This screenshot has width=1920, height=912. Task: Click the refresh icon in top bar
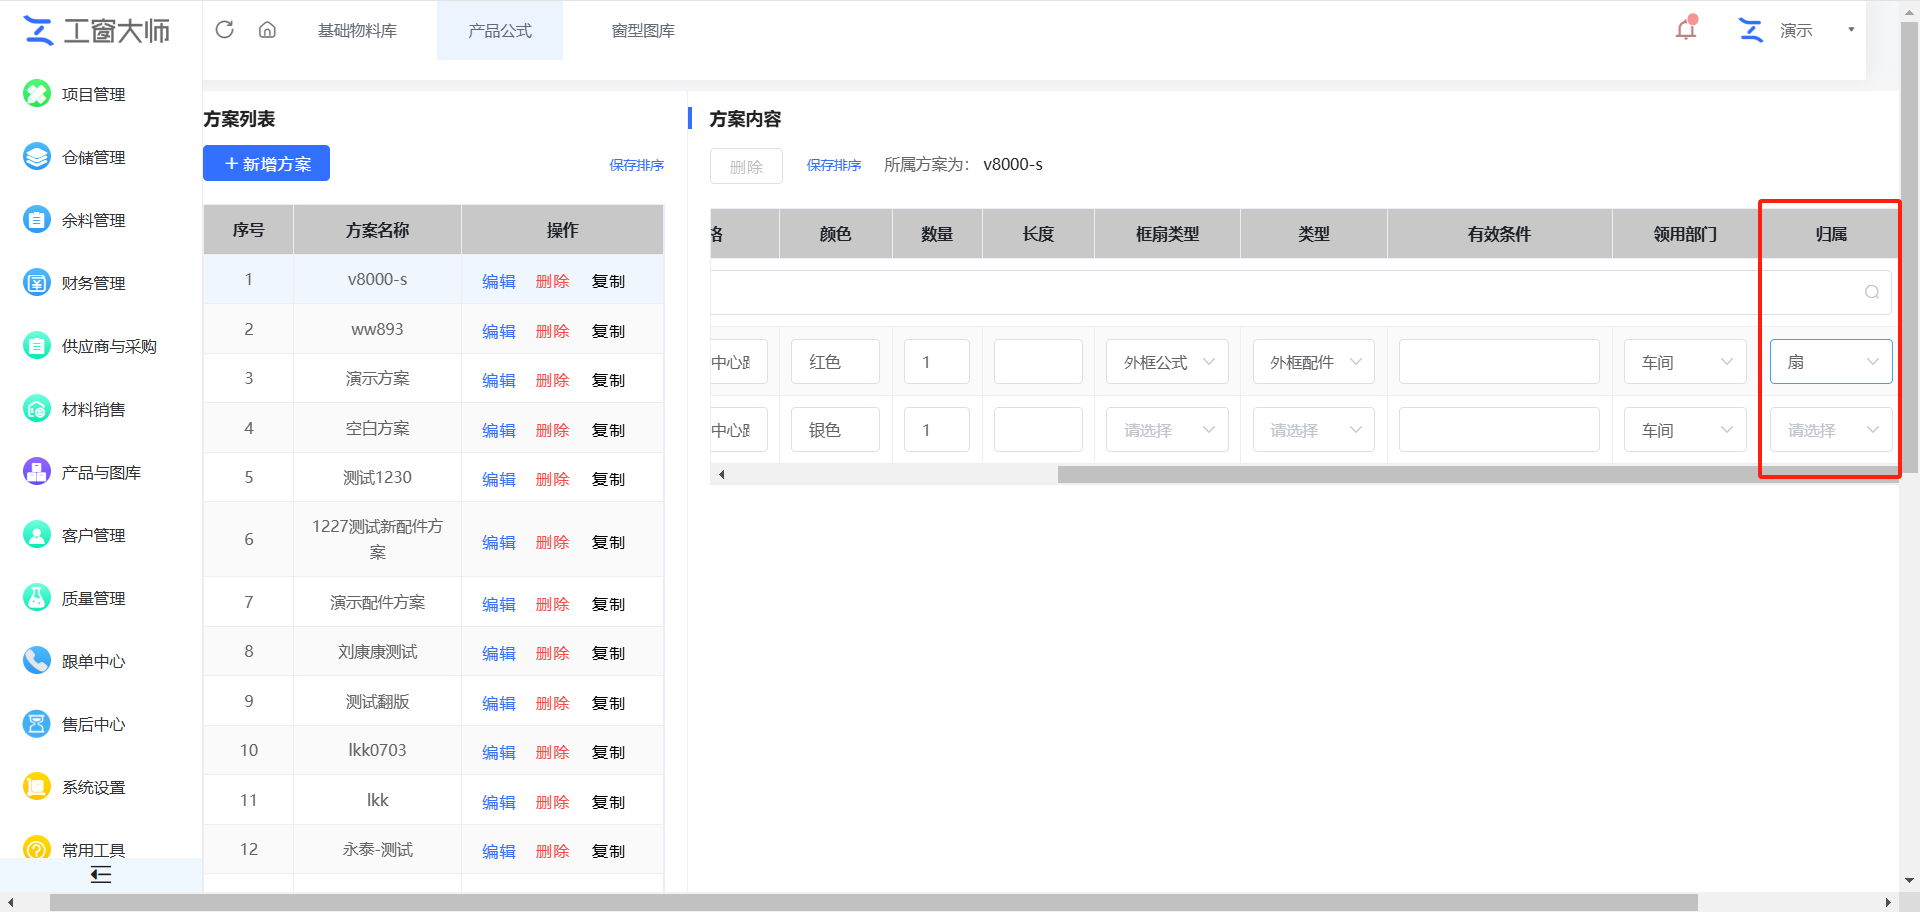(x=225, y=30)
